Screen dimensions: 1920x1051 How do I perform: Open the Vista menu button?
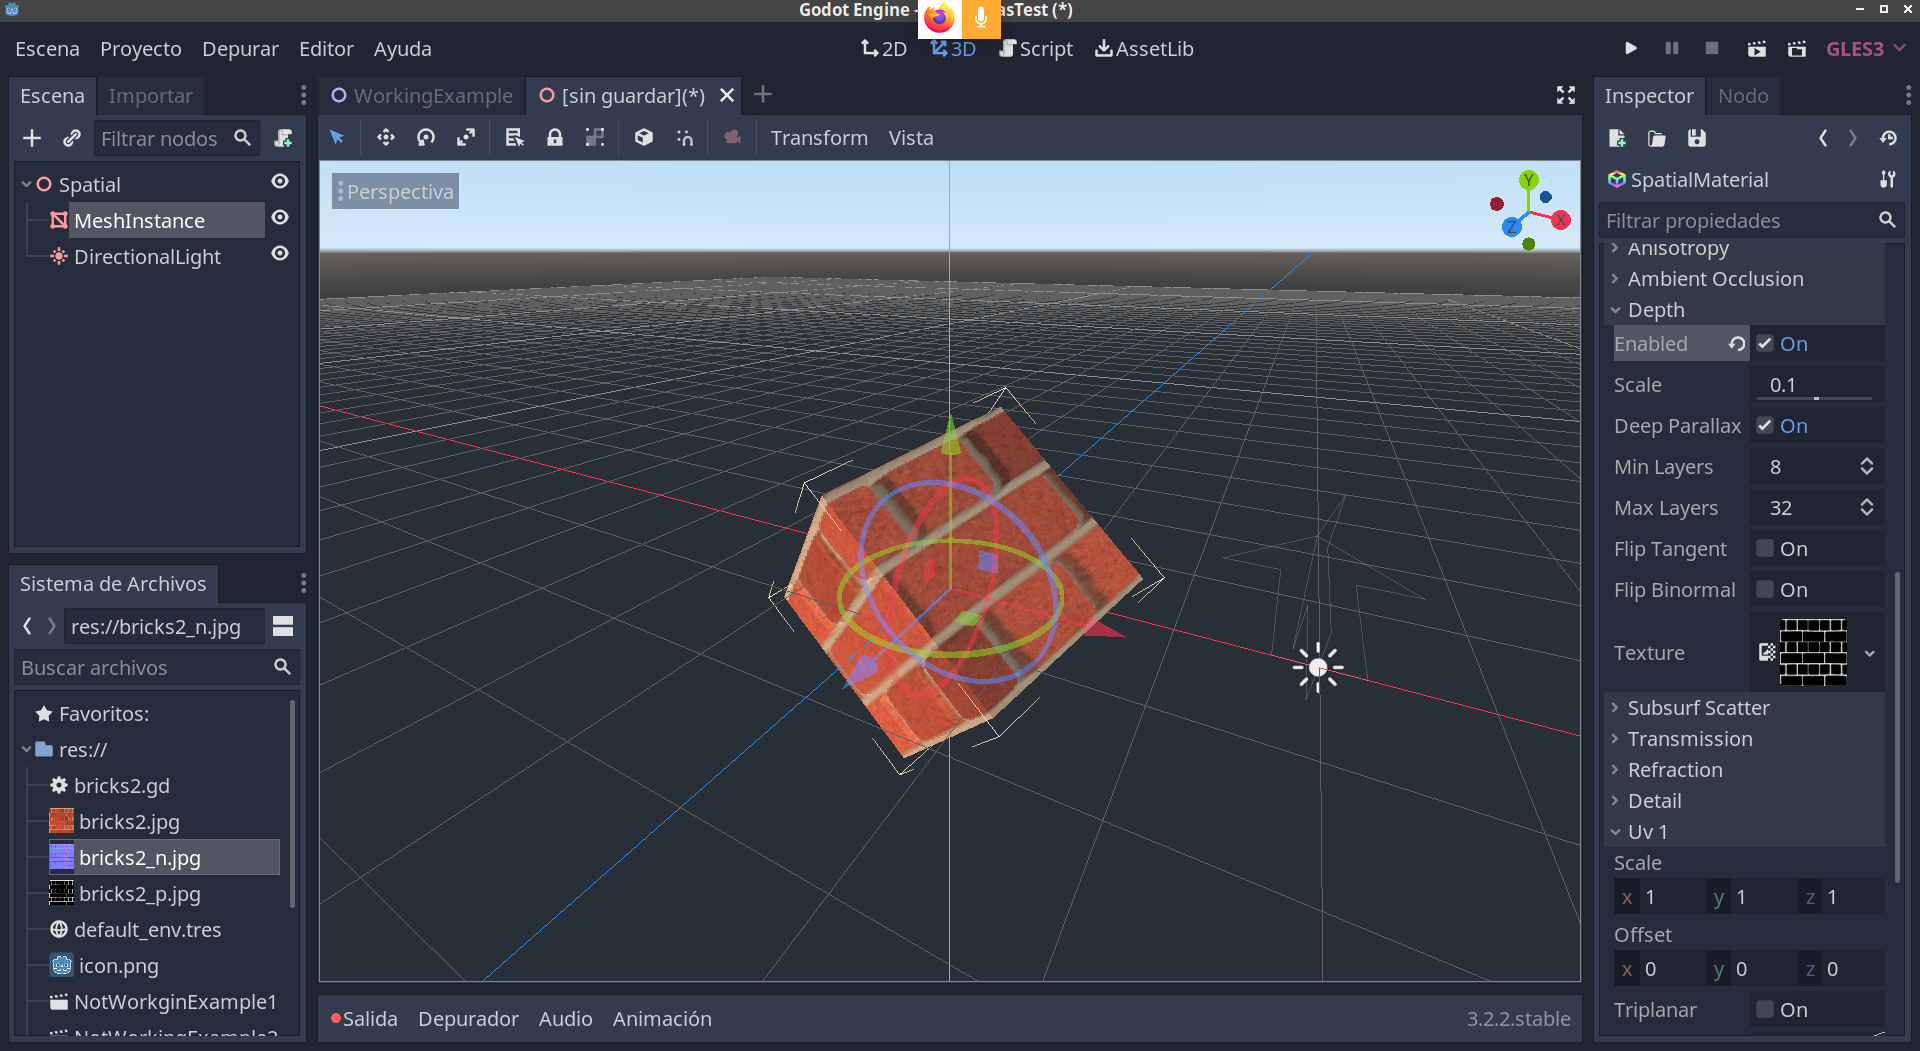(911, 138)
